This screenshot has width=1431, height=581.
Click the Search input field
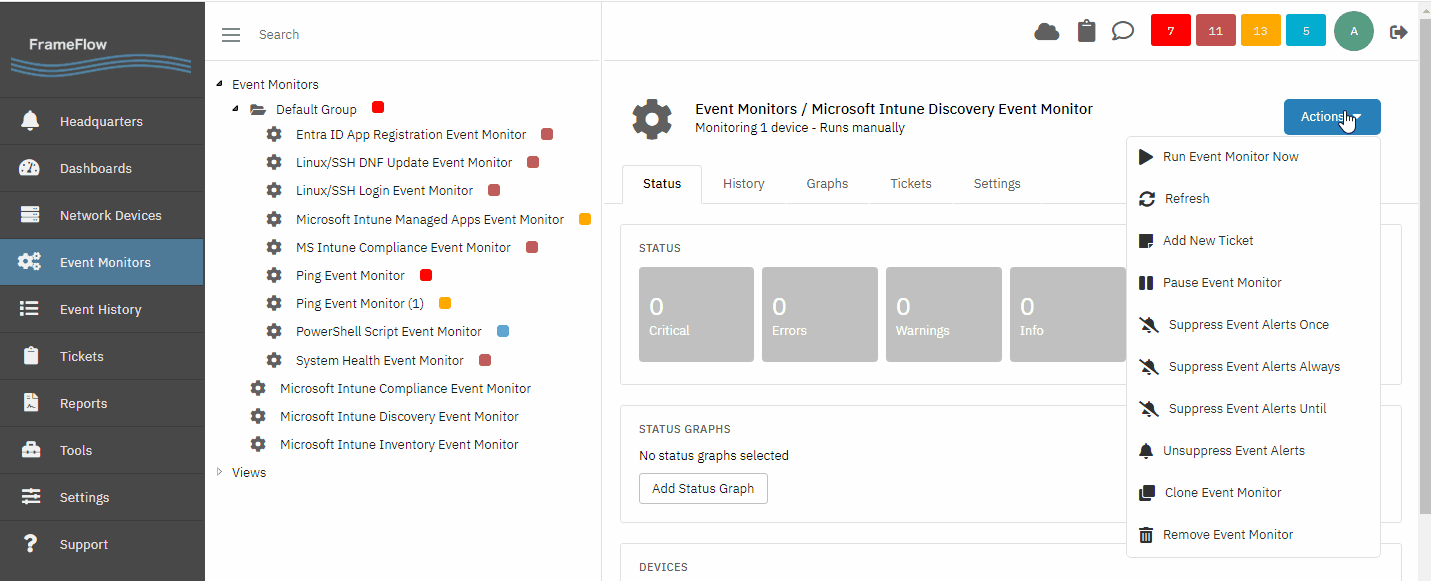click(x=420, y=34)
